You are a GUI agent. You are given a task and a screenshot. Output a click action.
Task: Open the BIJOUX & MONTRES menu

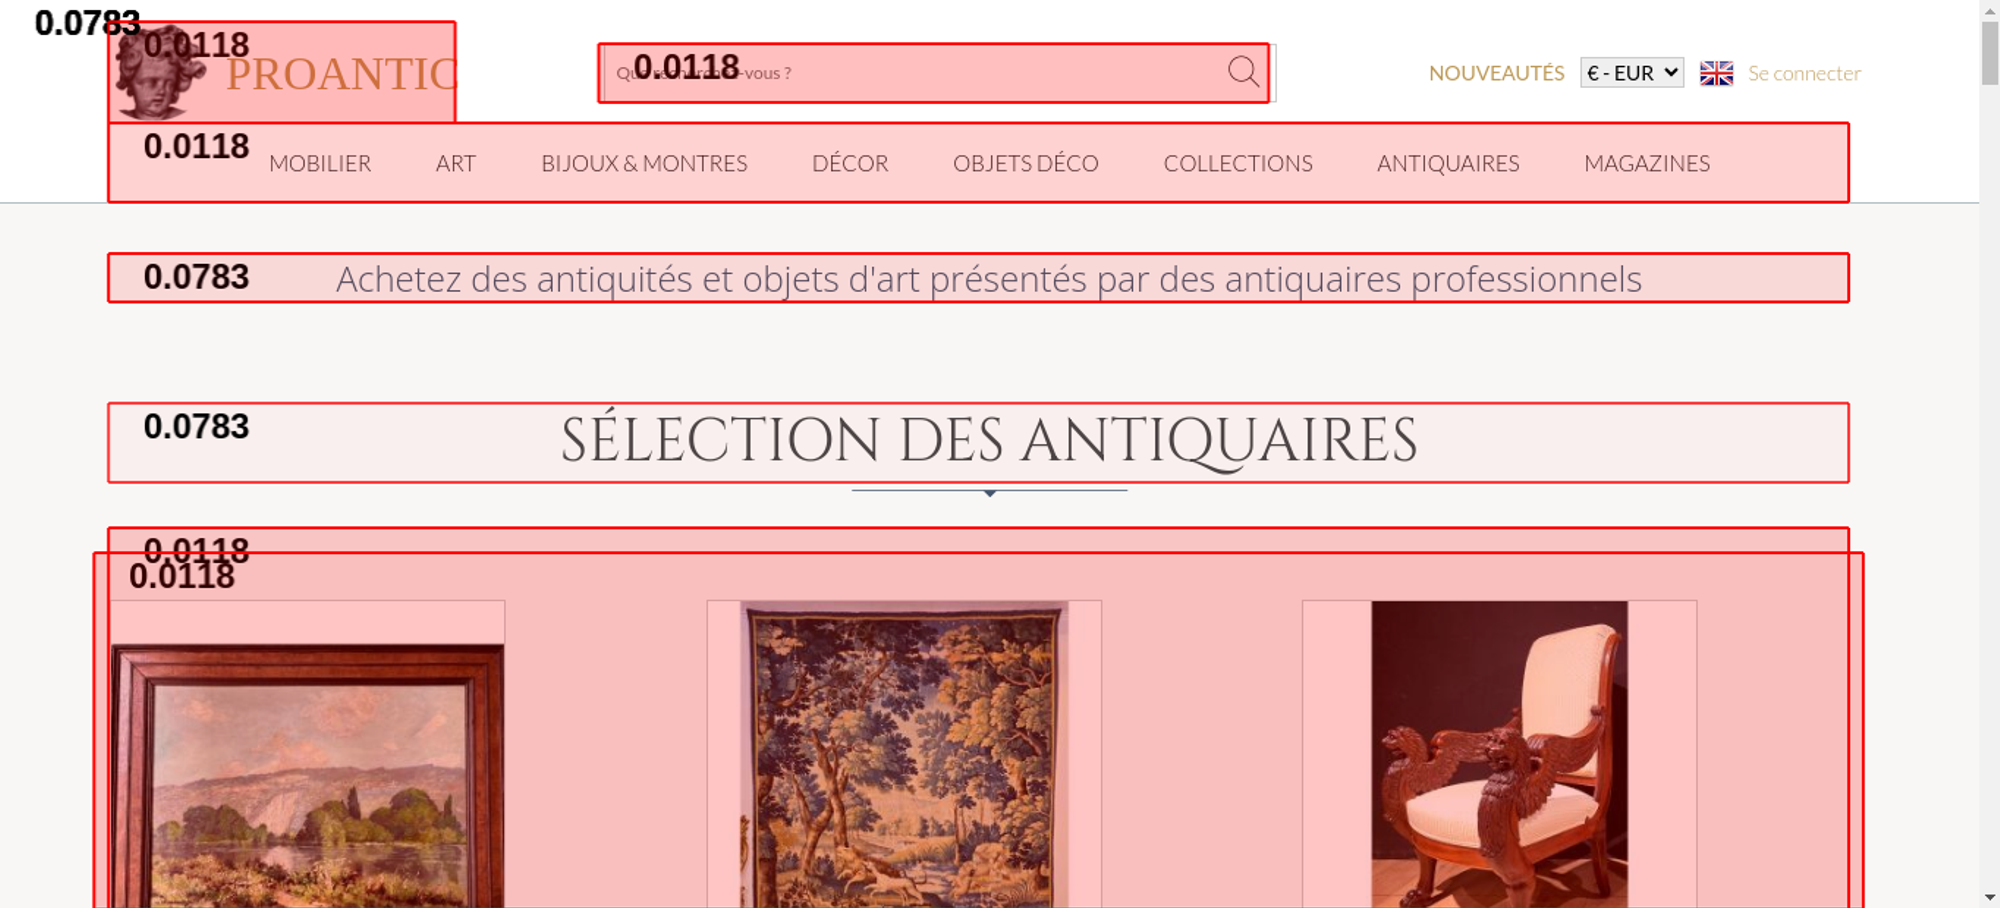[x=644, y=163]
